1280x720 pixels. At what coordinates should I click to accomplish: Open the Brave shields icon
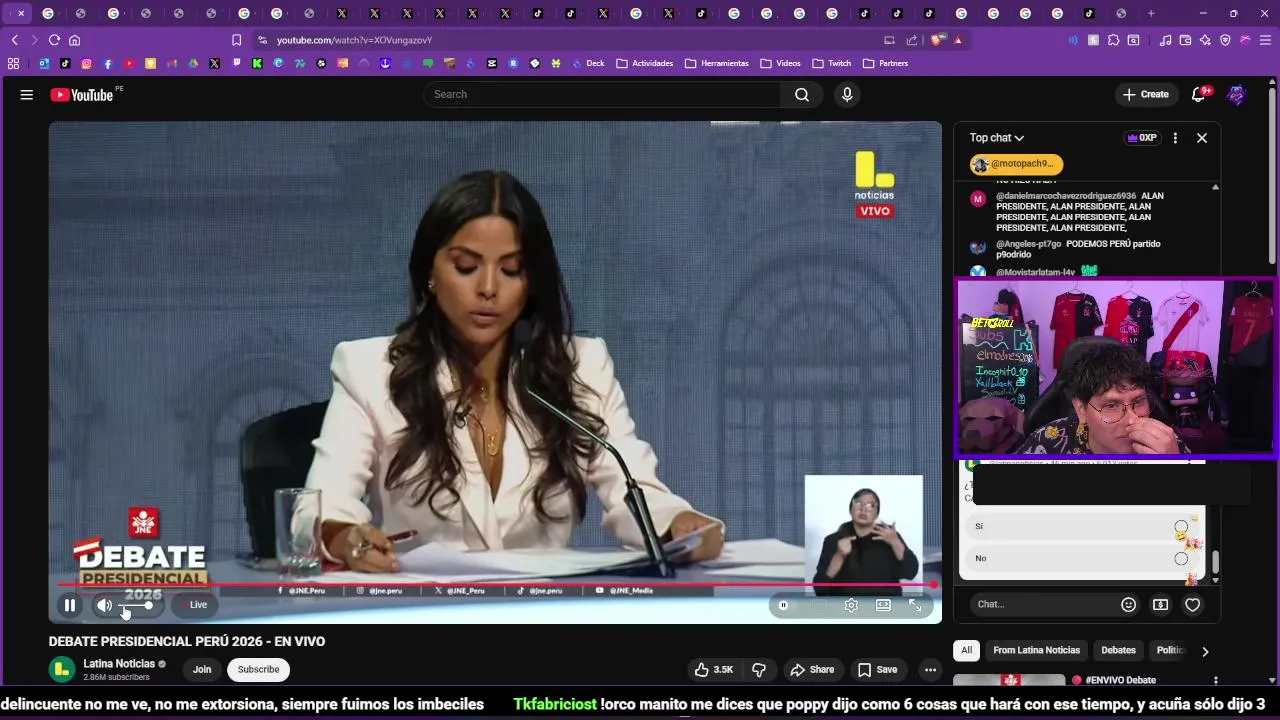tap(937, 40)
